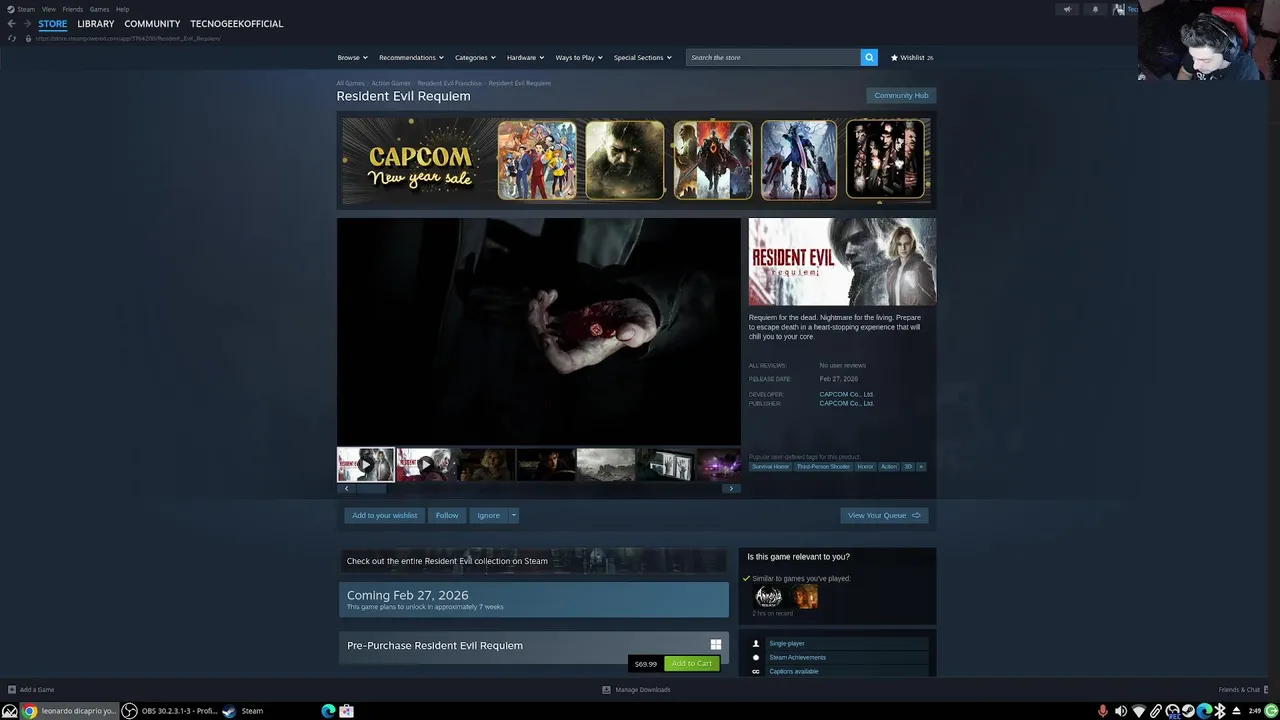The height and width of the screenshot is (720, 1280).
Task: Click the media strip left arrow
Action: pos(346,488)
